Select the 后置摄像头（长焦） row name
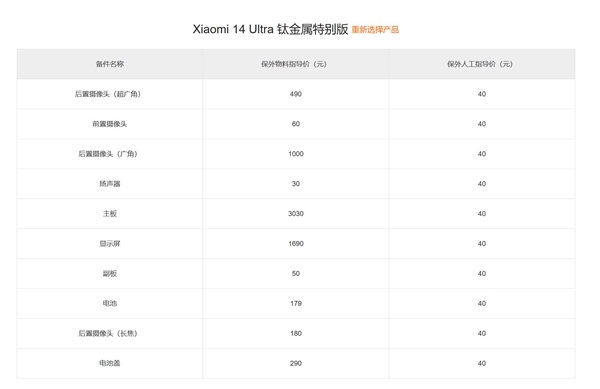 [108, 334]
